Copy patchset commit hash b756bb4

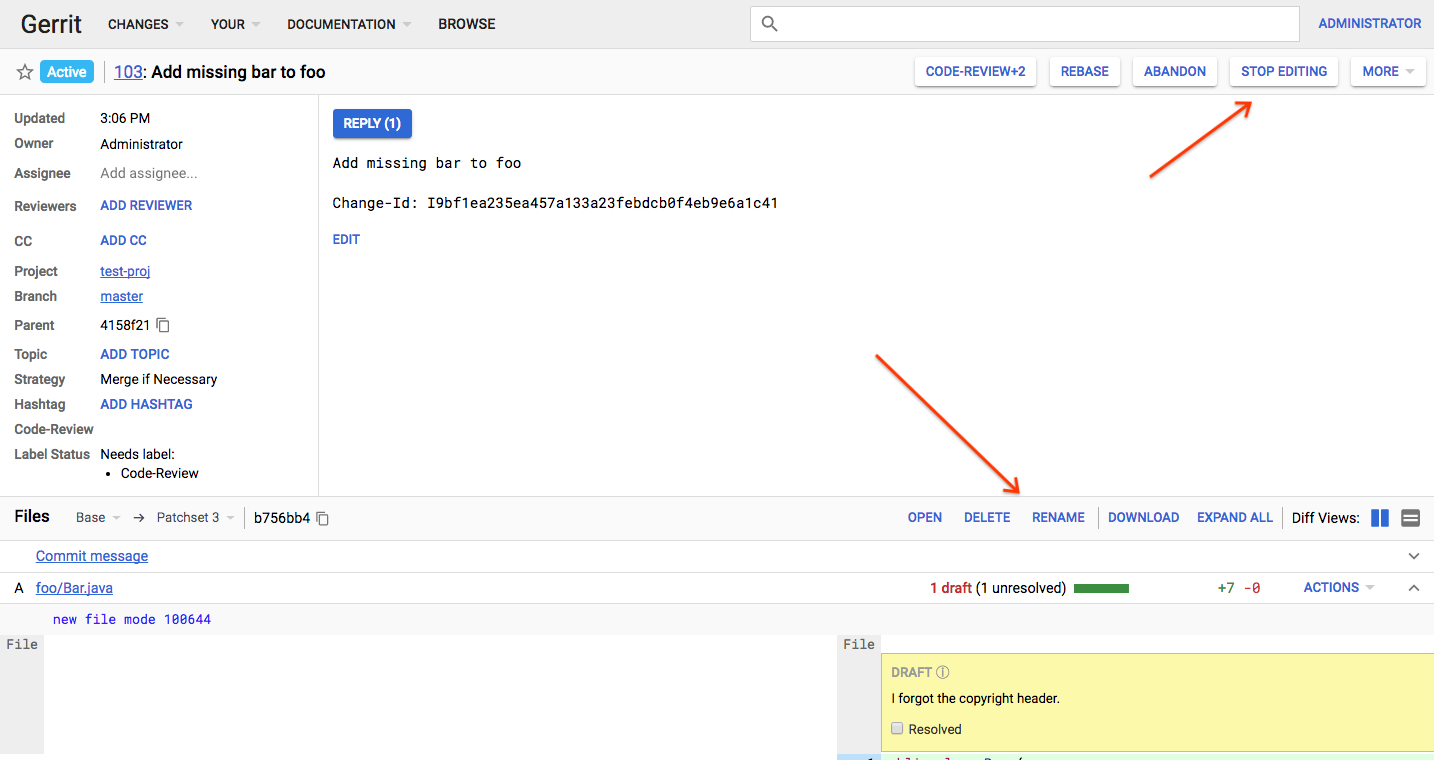(x=322, y=518)
